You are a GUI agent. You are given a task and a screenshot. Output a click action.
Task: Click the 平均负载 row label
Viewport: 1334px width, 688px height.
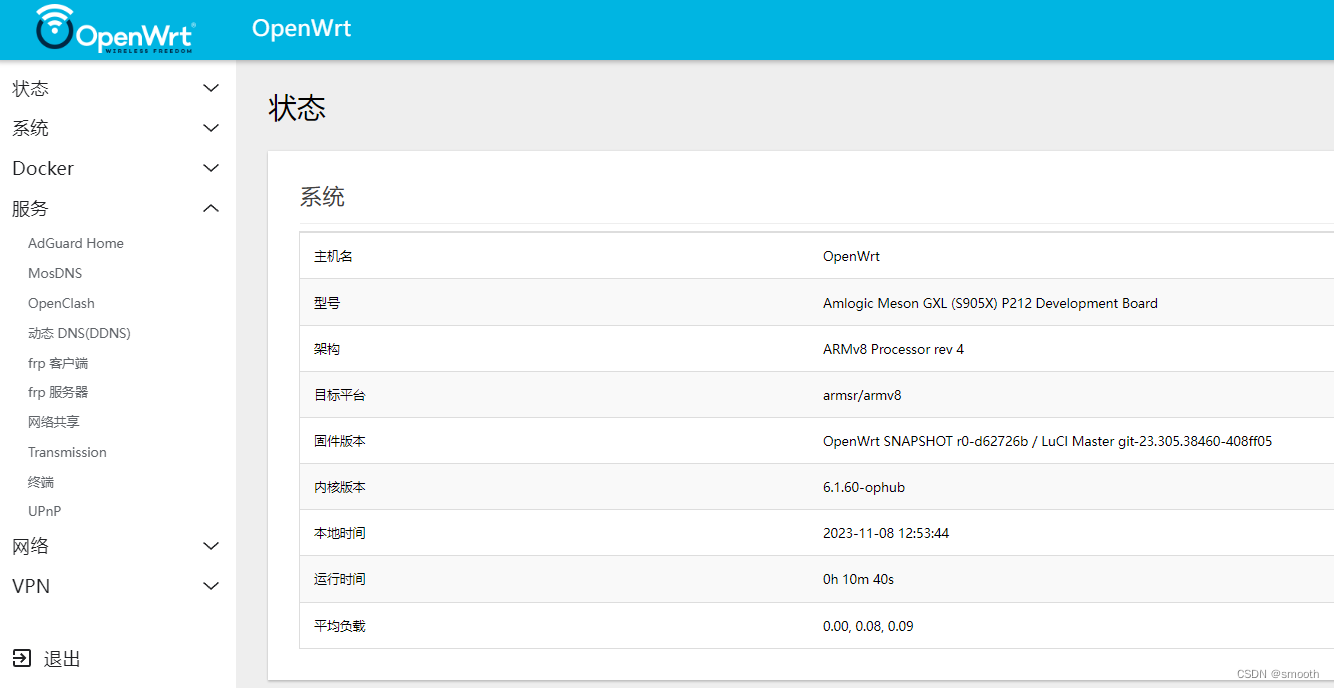click(340, 626)
